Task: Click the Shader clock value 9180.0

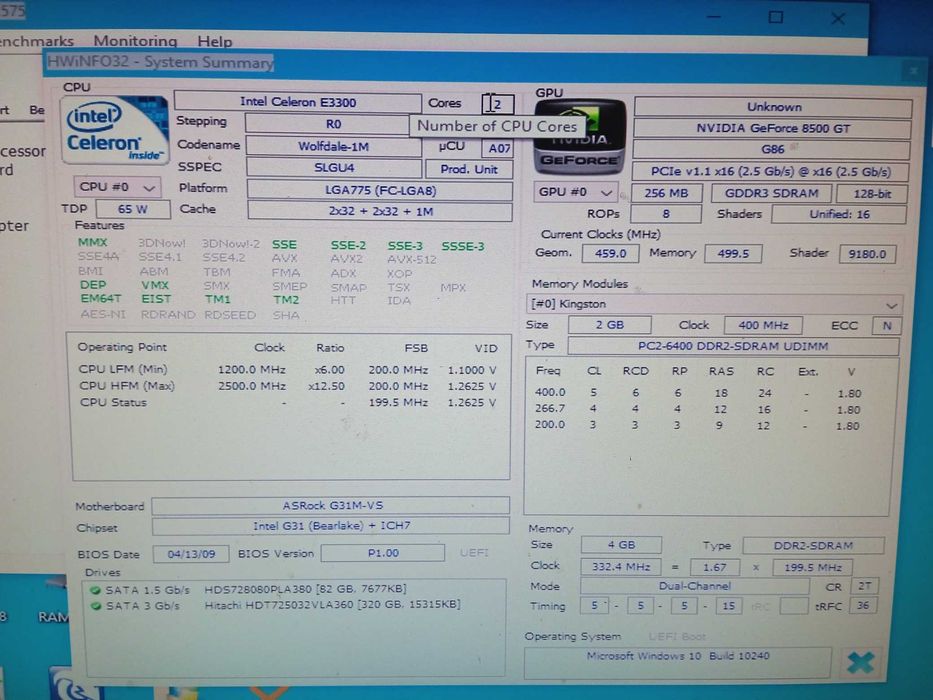Action: click(867, 254)
